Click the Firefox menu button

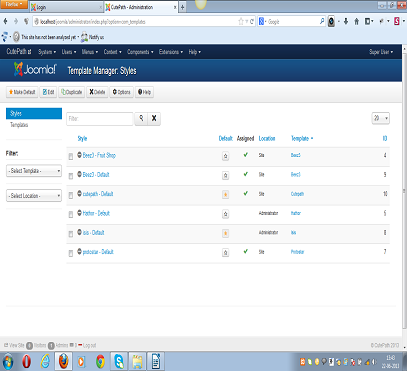pos(14,4)
